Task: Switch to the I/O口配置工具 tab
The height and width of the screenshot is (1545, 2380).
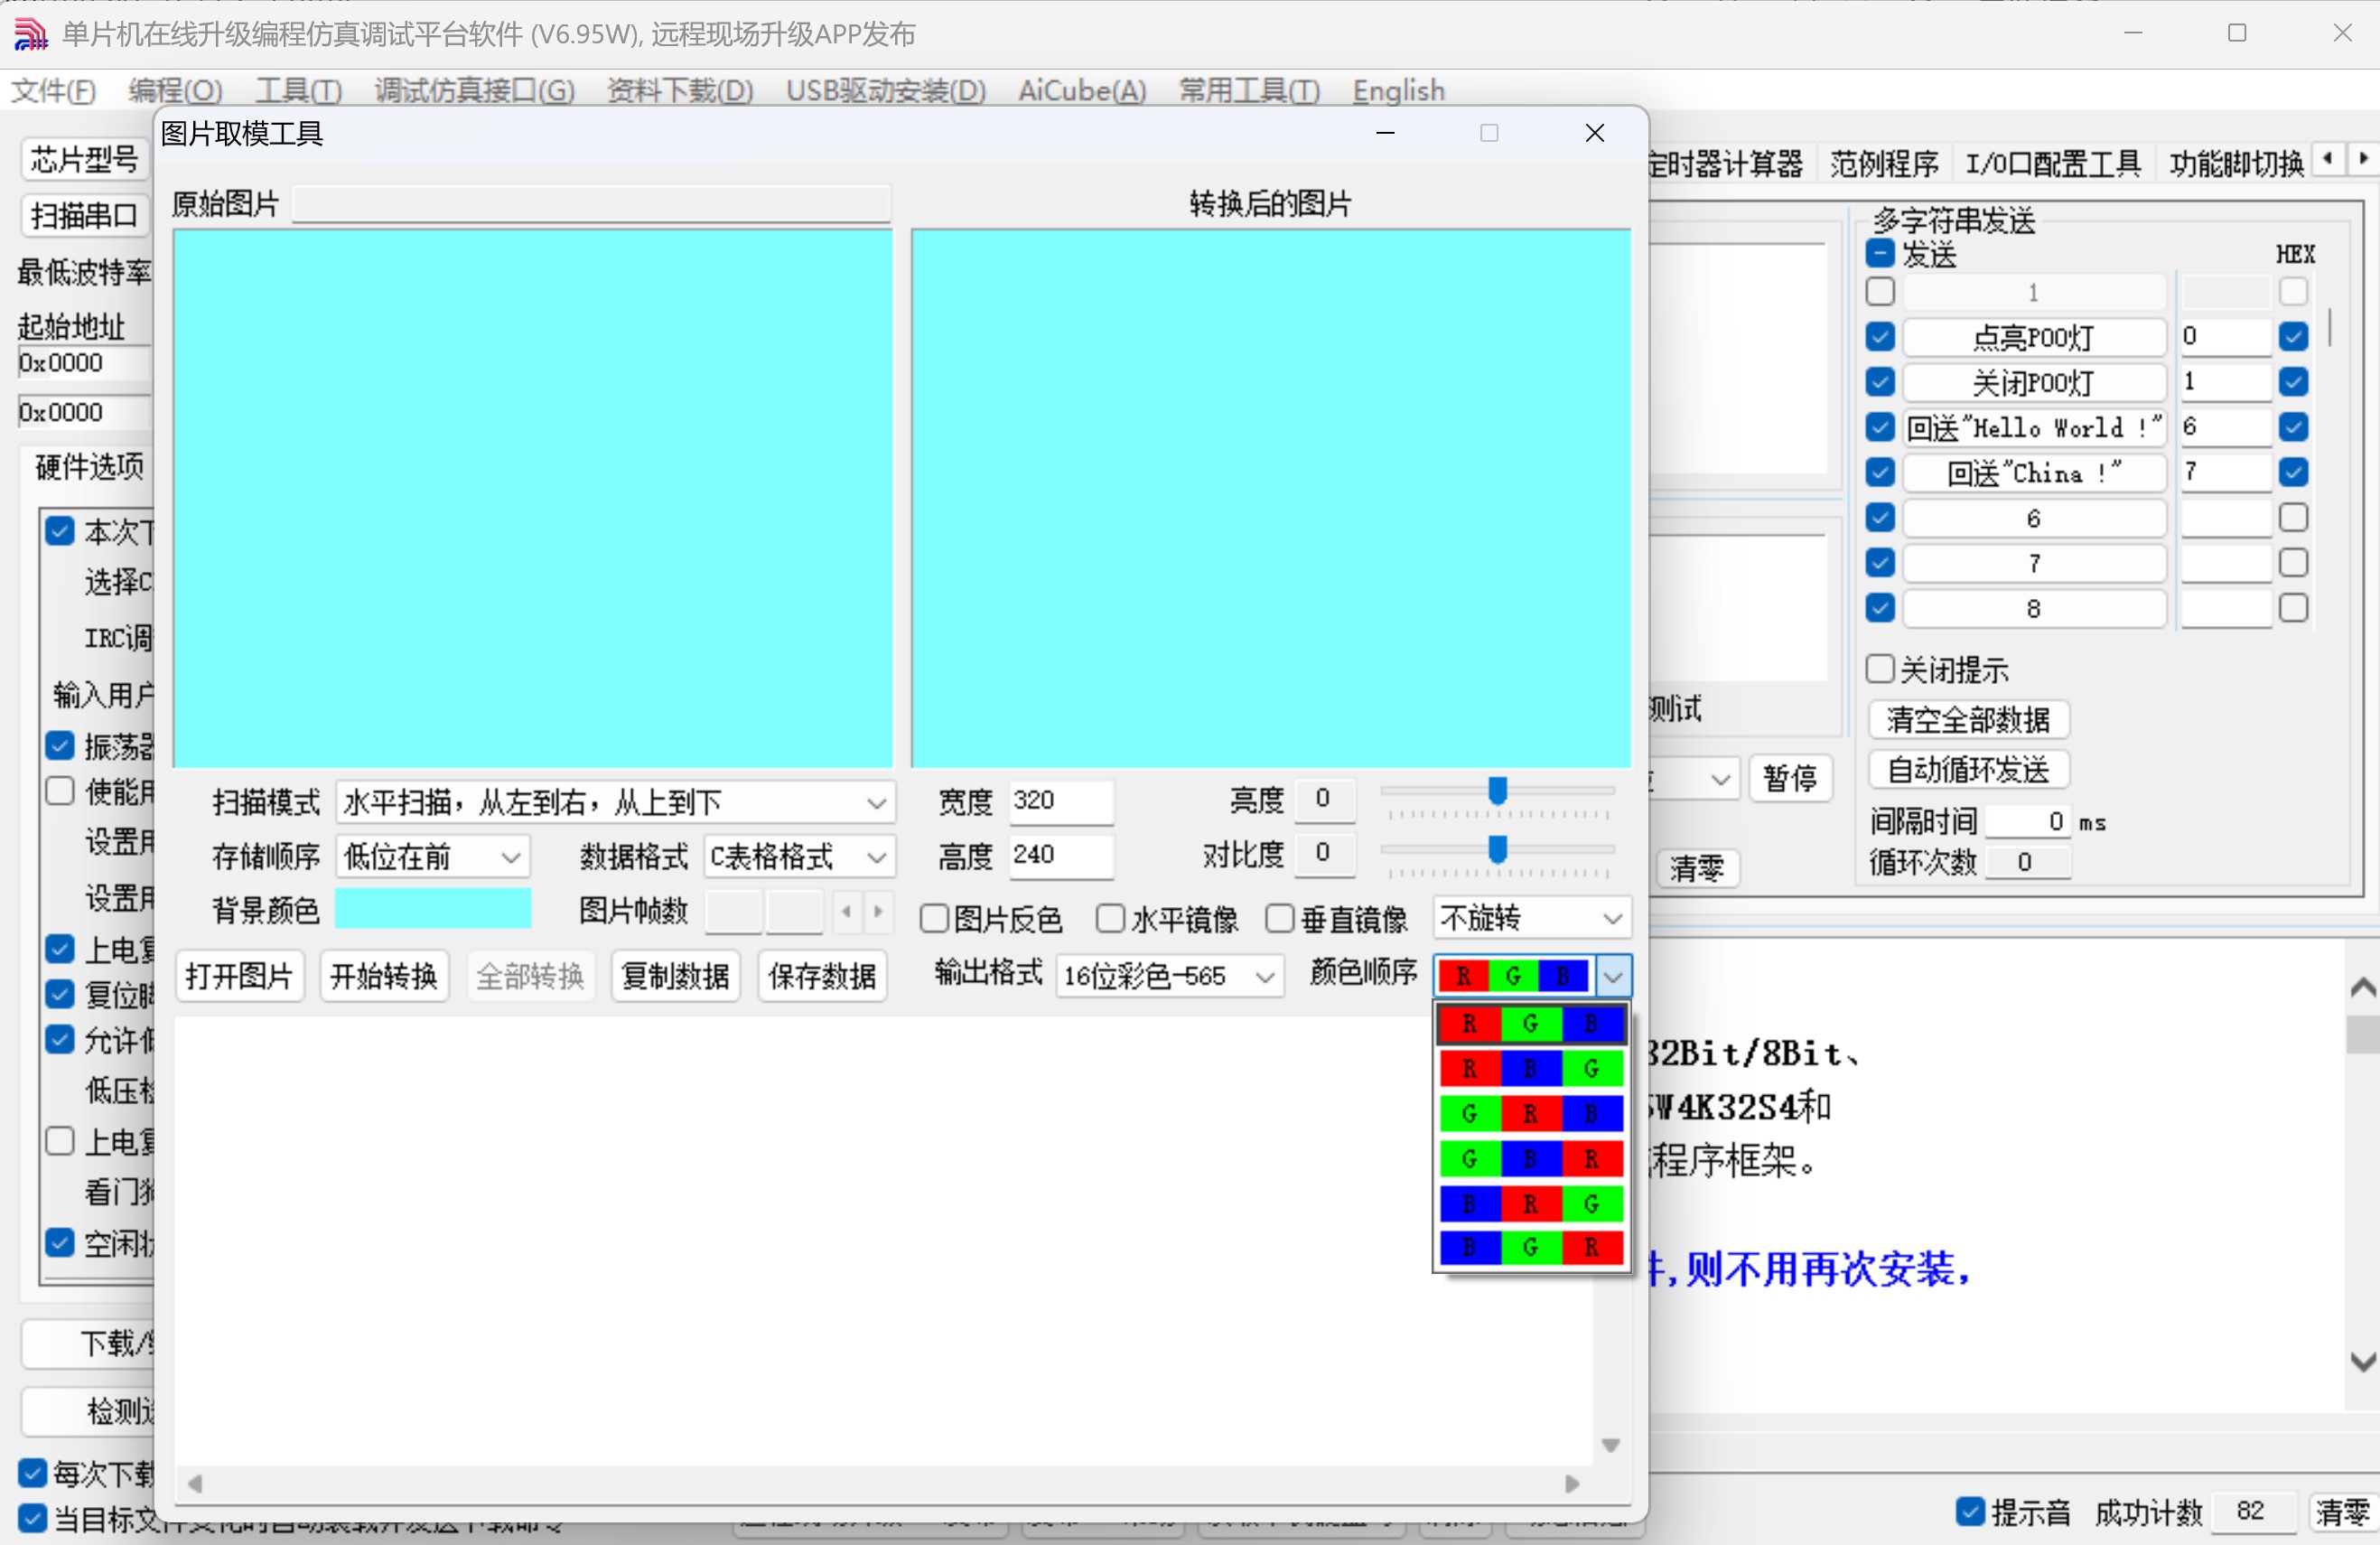Action: 2052,163
